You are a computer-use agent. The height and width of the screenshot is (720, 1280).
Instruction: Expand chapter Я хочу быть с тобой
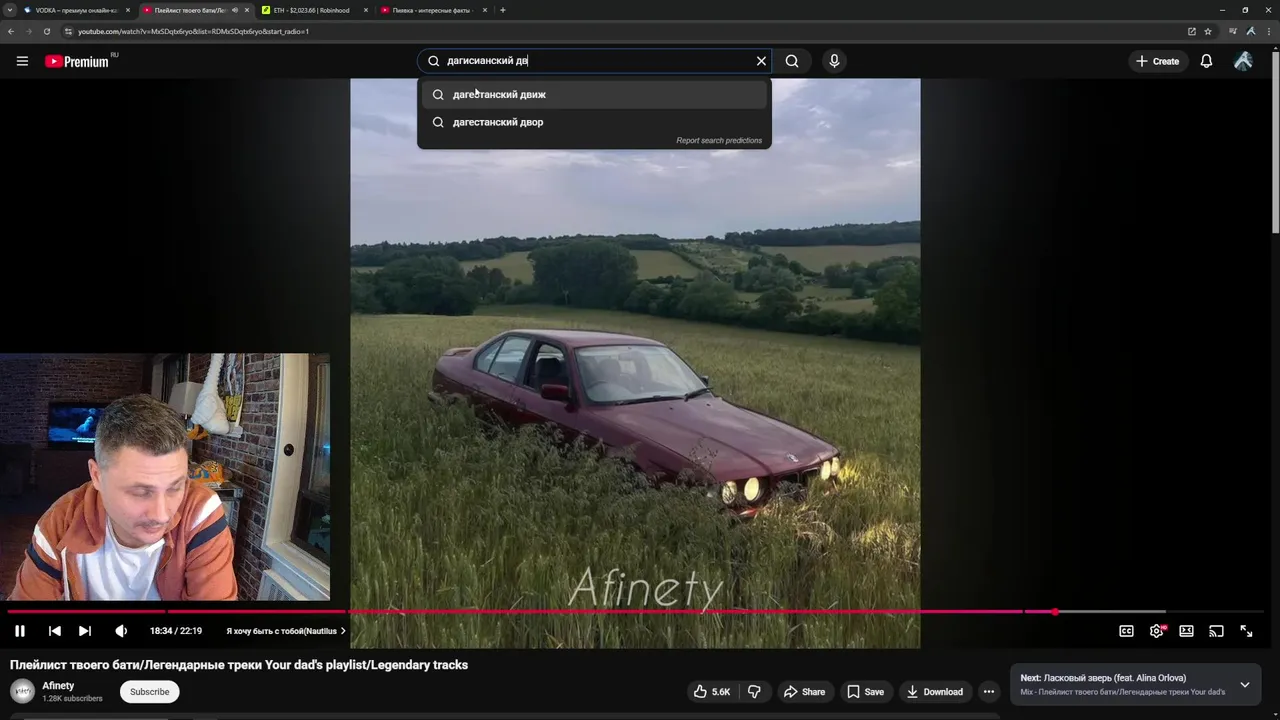286,631
